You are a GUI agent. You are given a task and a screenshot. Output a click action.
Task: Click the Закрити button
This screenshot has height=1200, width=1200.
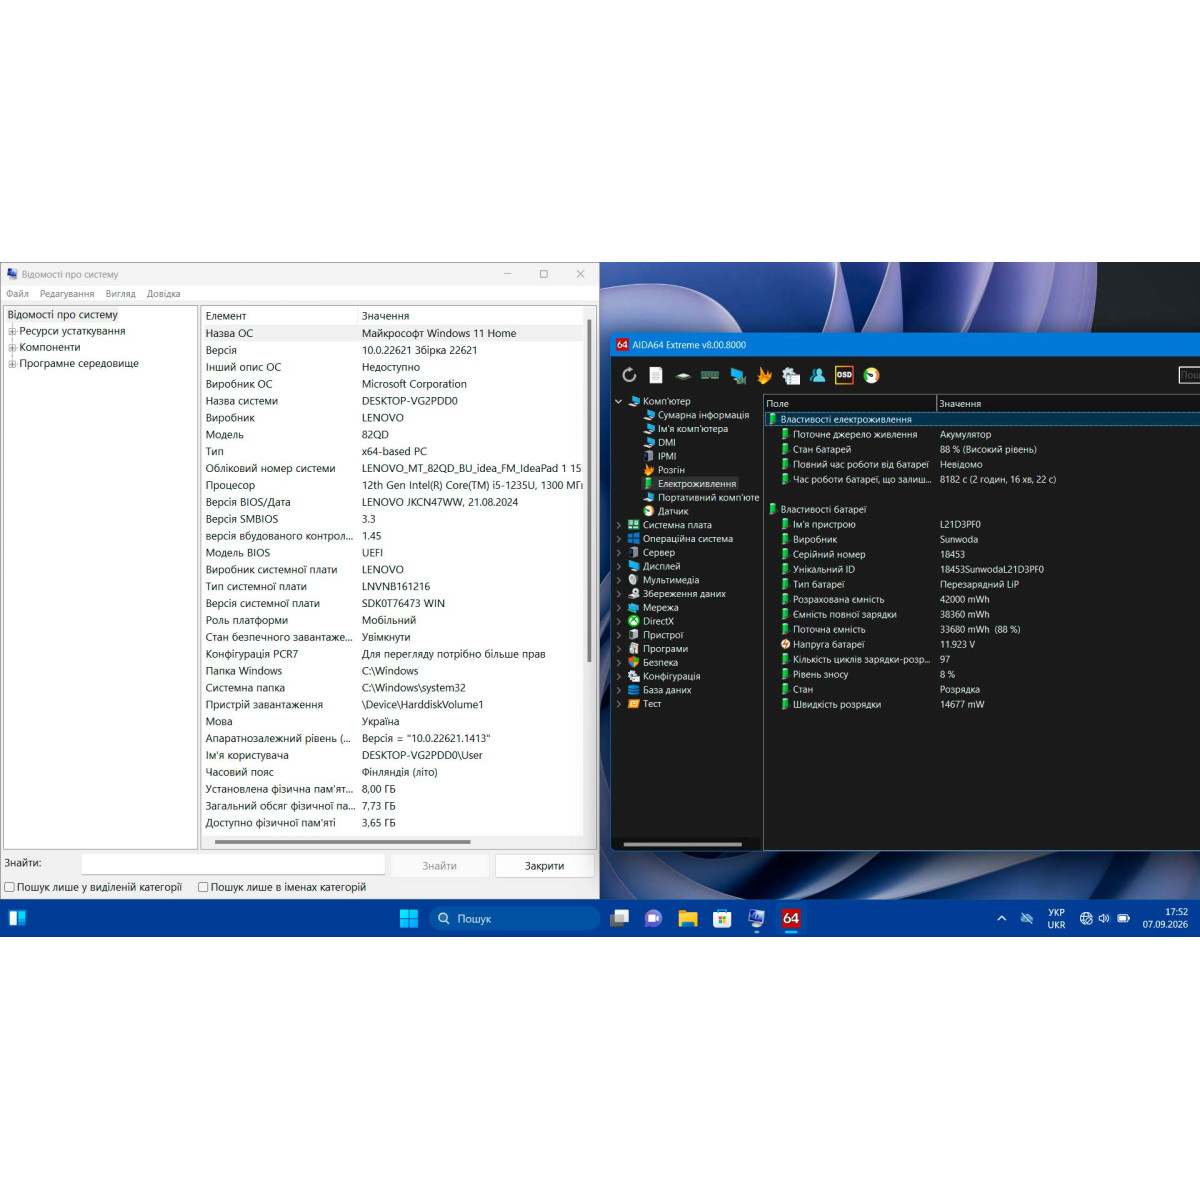coord(544,866)
